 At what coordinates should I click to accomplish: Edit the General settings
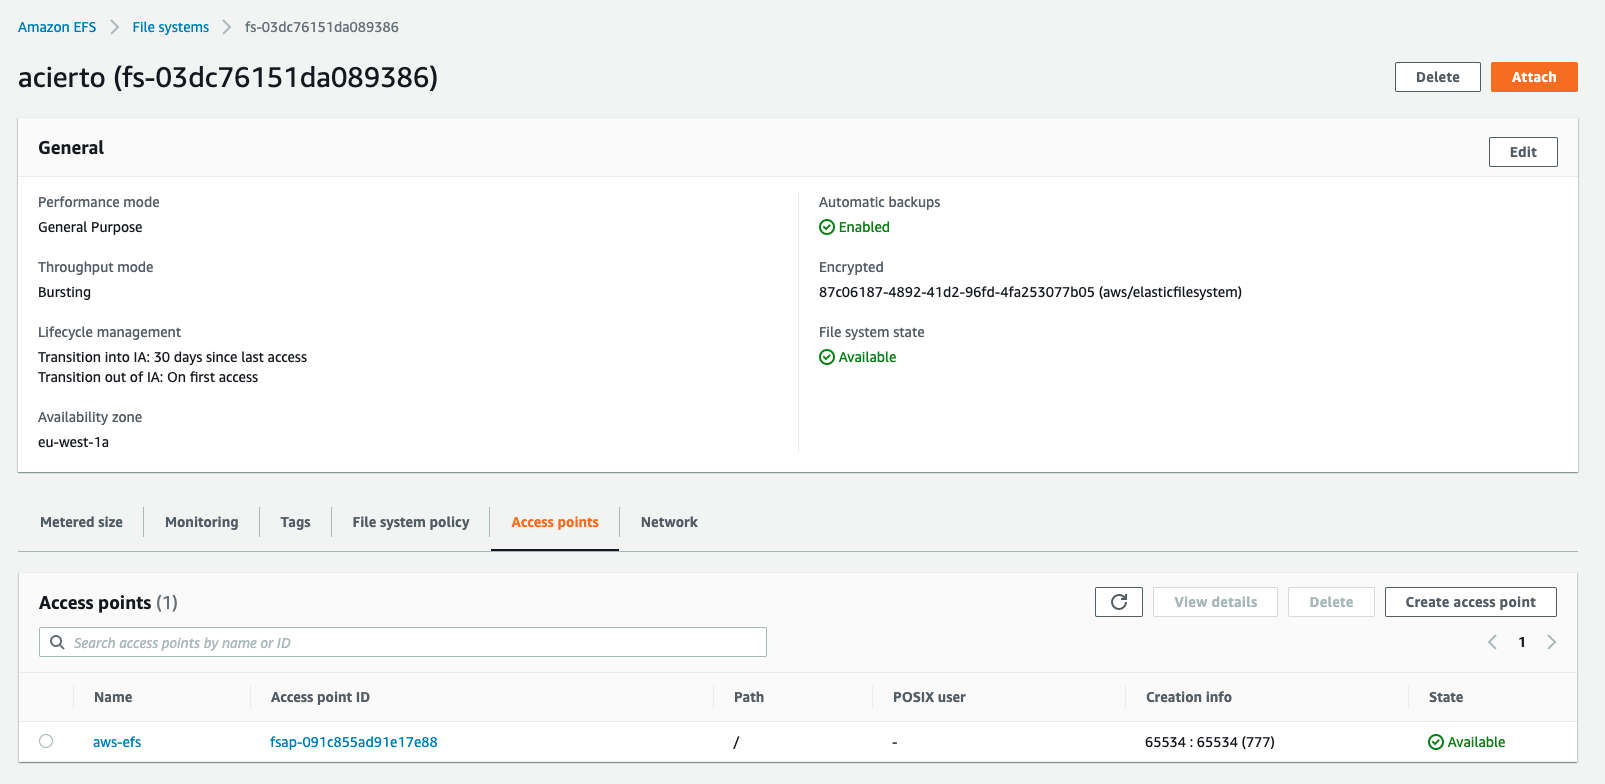tap(1523, 152)
